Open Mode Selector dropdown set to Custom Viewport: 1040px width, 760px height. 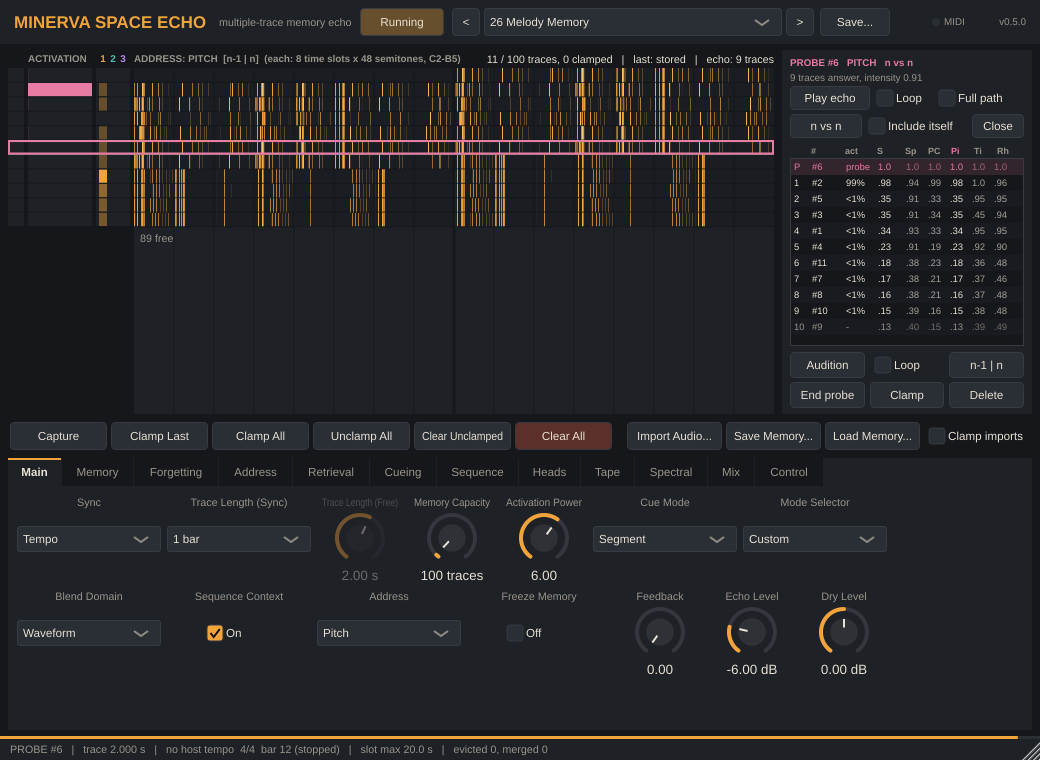pos(814,539)
